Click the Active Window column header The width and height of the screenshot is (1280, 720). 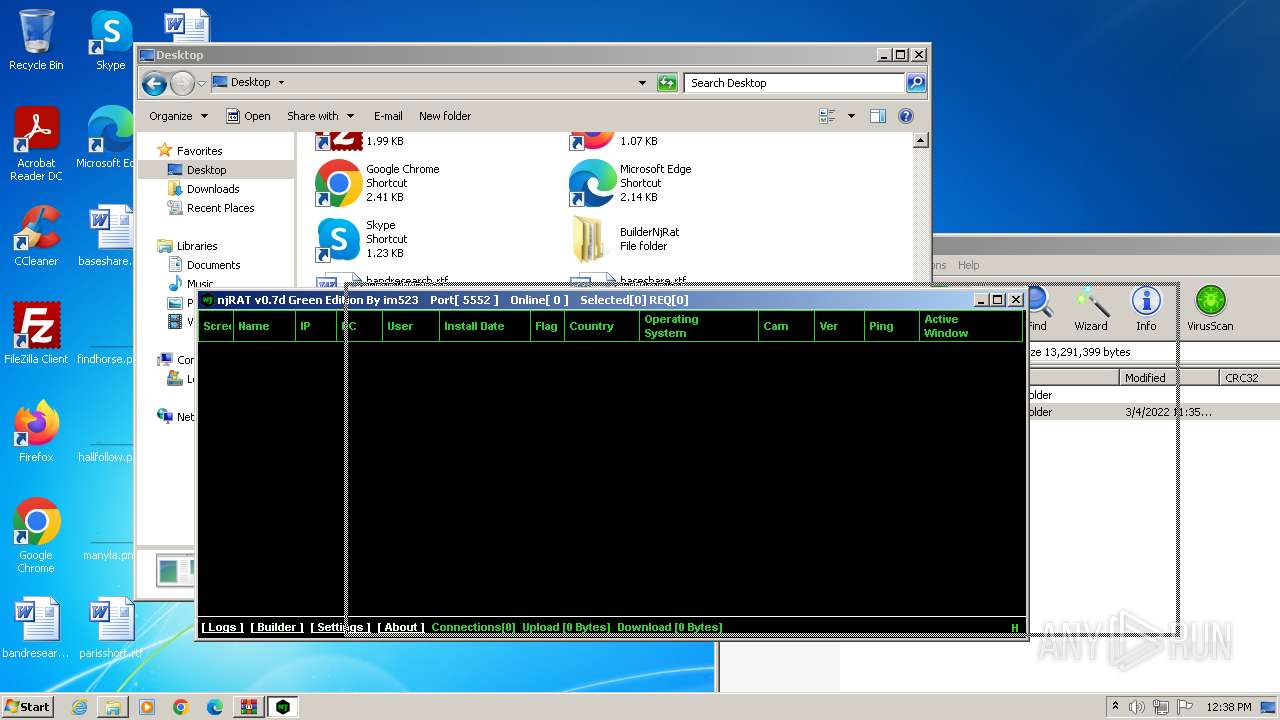(970, 326)
